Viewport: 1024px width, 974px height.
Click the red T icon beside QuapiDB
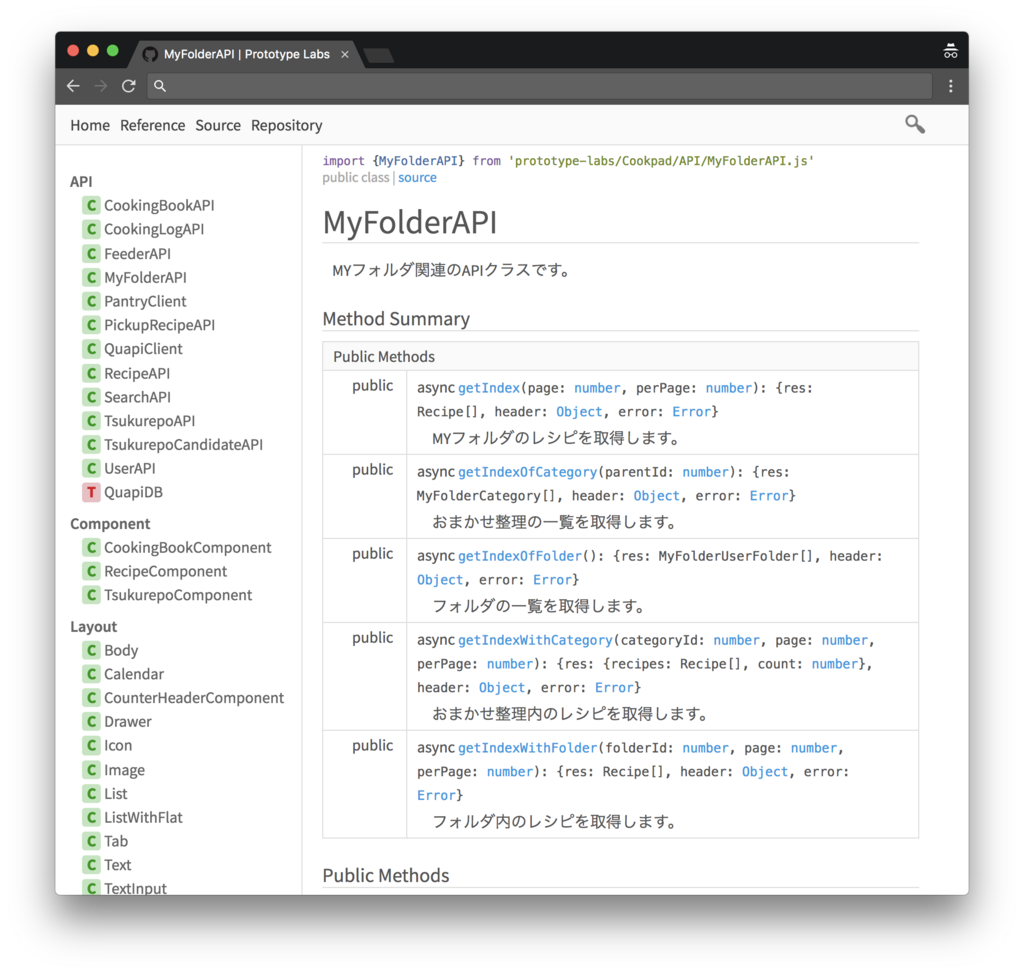91,492
